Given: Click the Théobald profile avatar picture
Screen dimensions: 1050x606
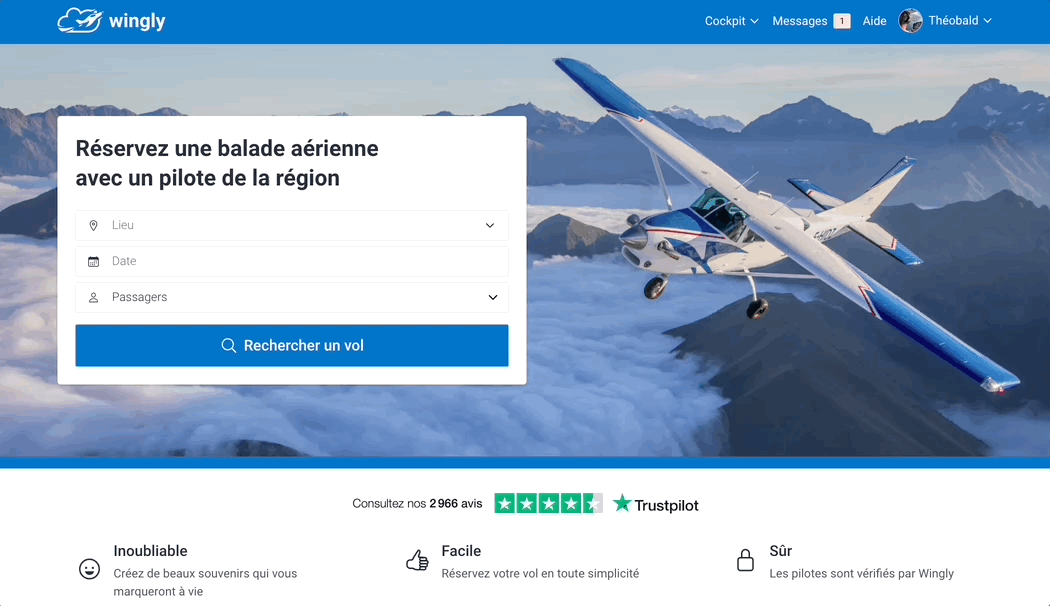Looking at the screenshot, I should pos(911,21).
